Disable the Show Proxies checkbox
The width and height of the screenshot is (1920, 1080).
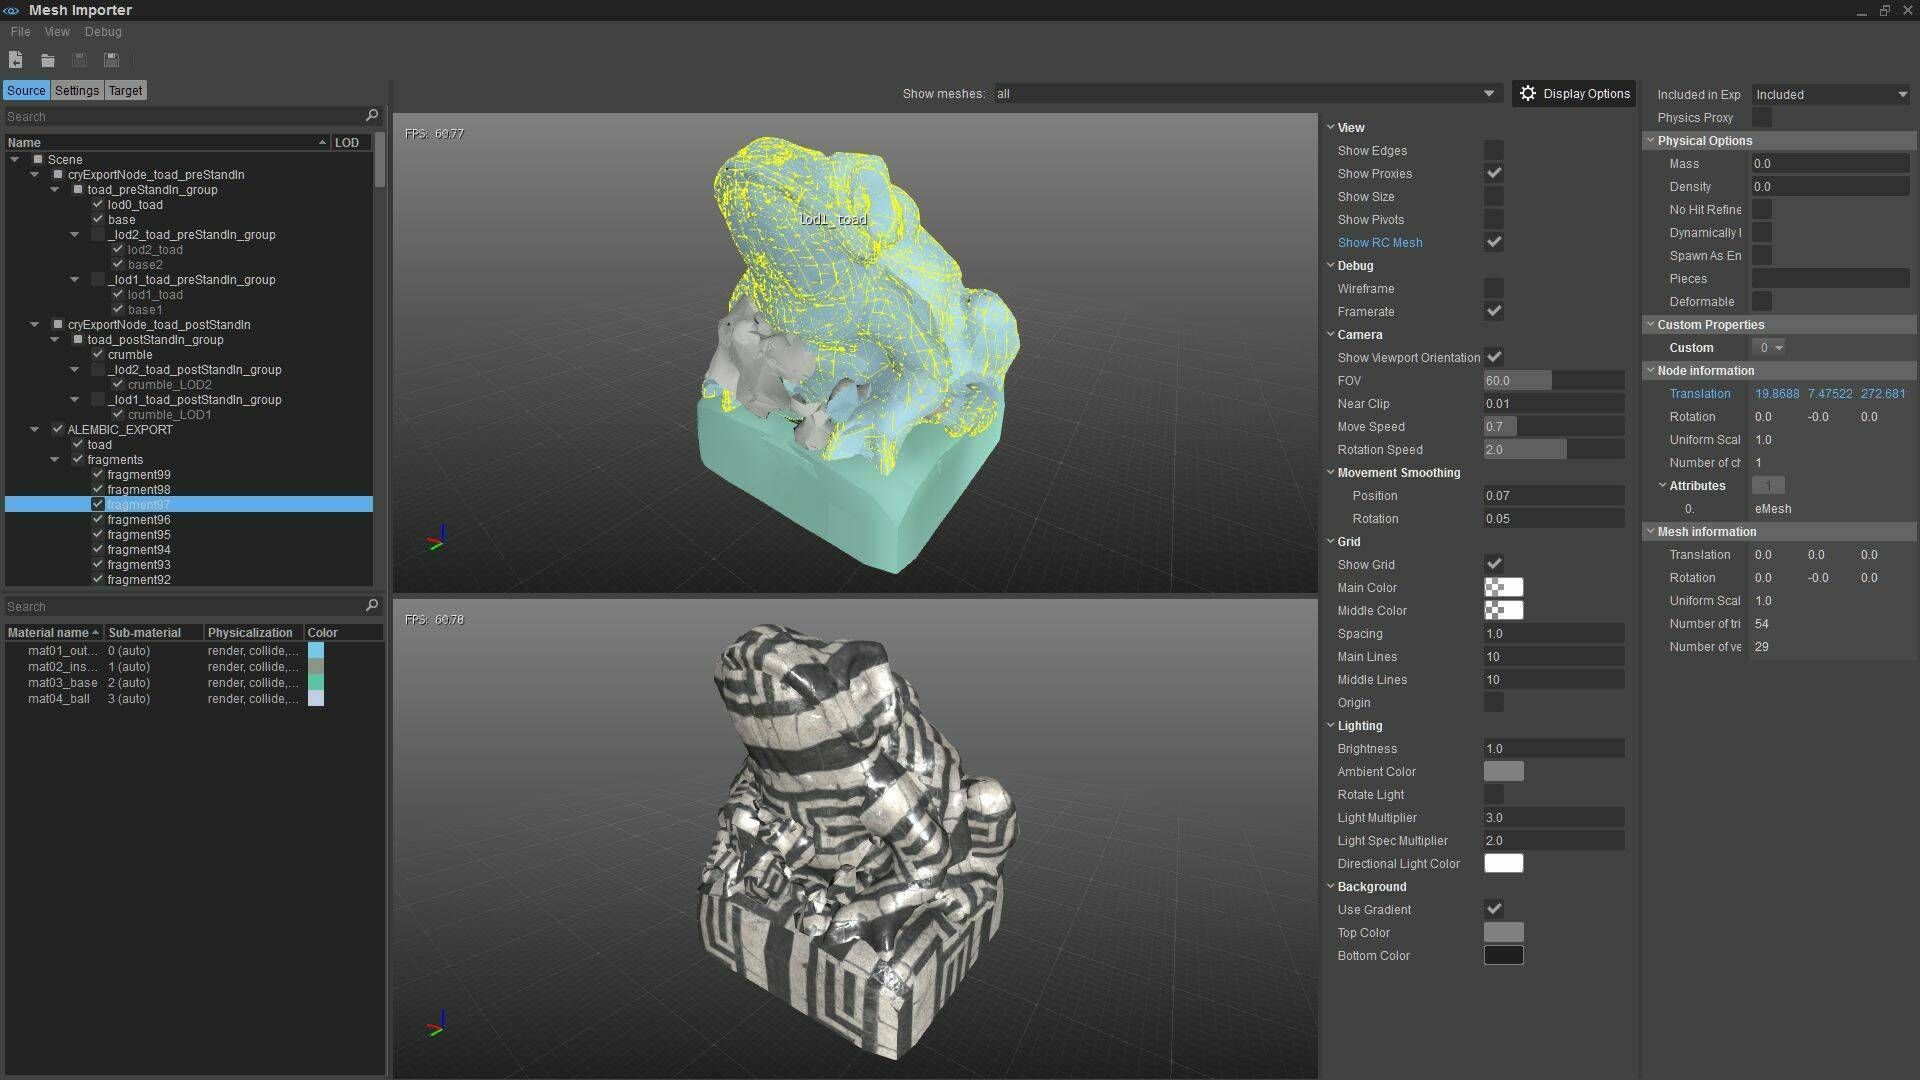click(x=1494, y=172)
